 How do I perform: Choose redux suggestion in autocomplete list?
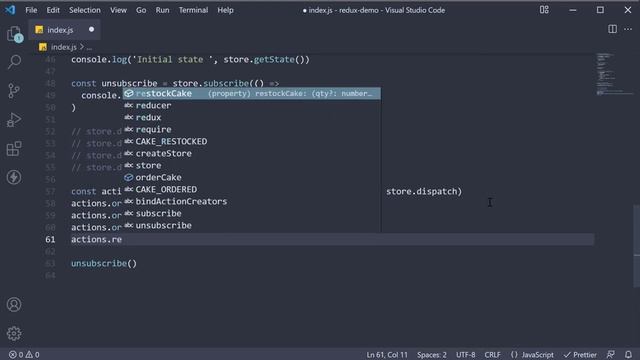252,118
